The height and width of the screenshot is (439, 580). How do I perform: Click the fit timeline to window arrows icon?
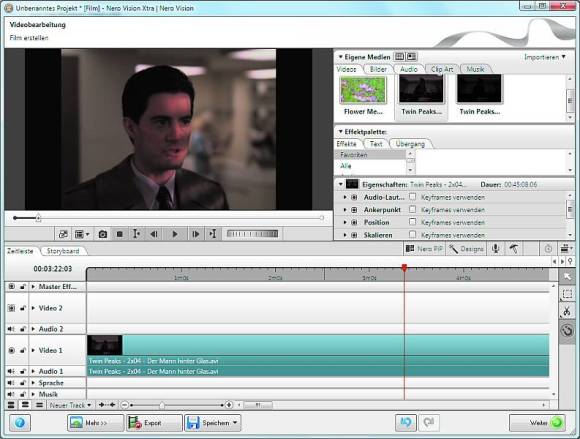tap(107, 405)
